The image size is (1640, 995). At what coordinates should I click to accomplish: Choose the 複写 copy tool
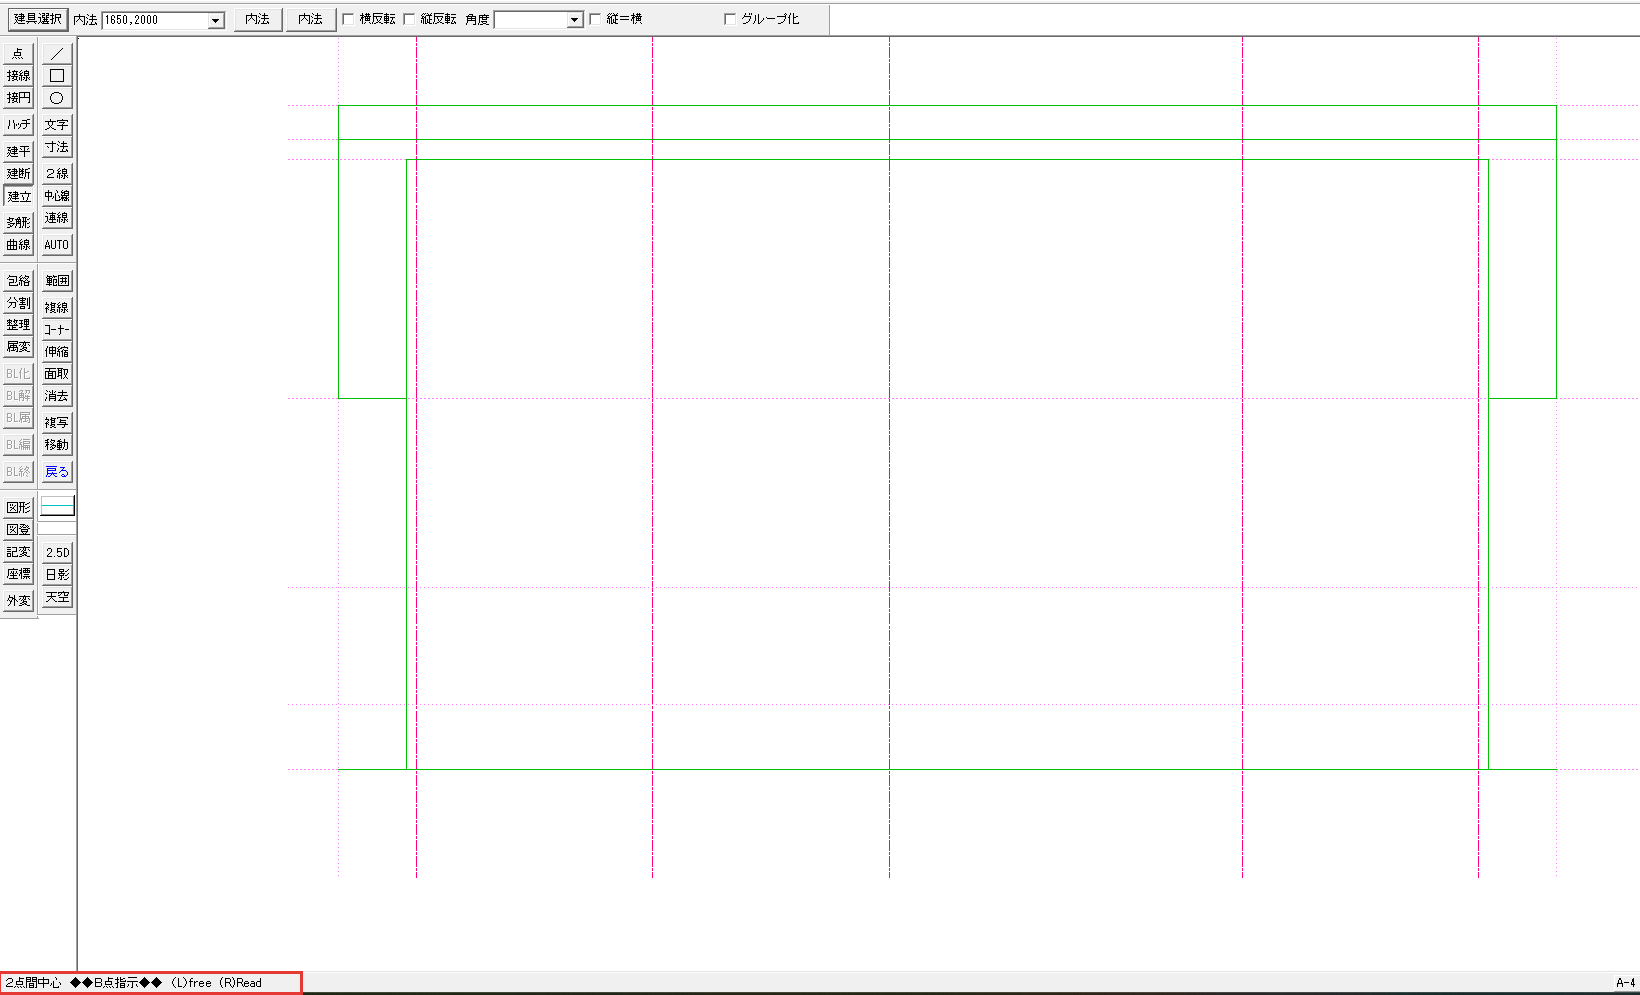(57, 423)
